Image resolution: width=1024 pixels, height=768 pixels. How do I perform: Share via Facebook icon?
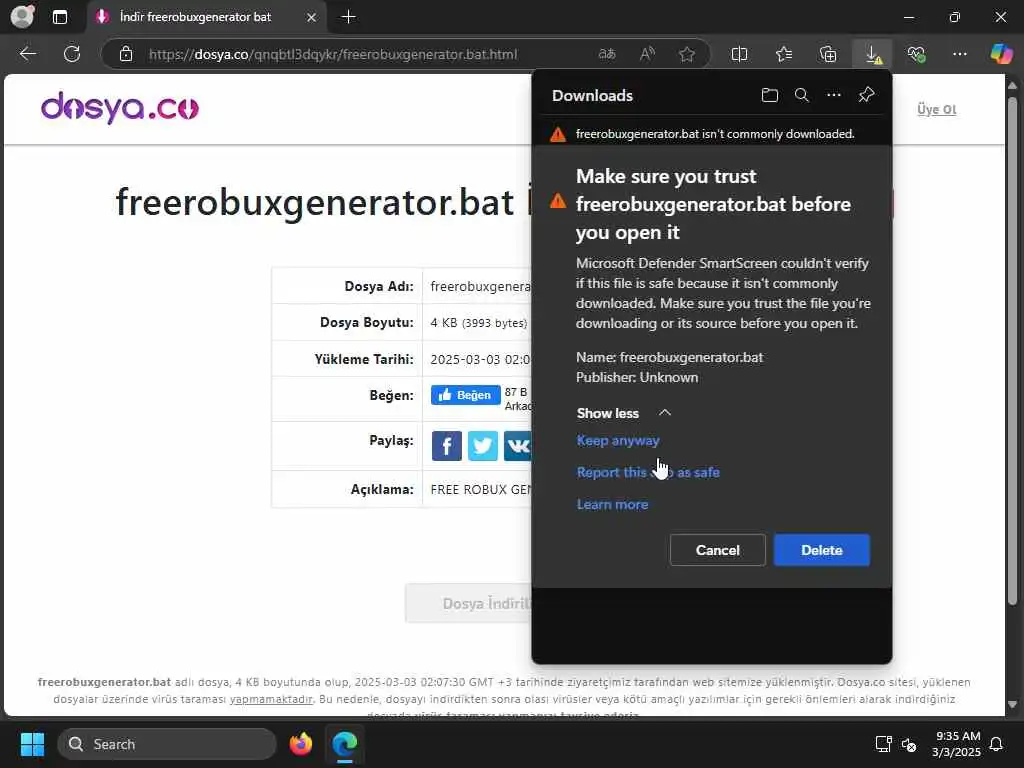(x=447, y=446)
